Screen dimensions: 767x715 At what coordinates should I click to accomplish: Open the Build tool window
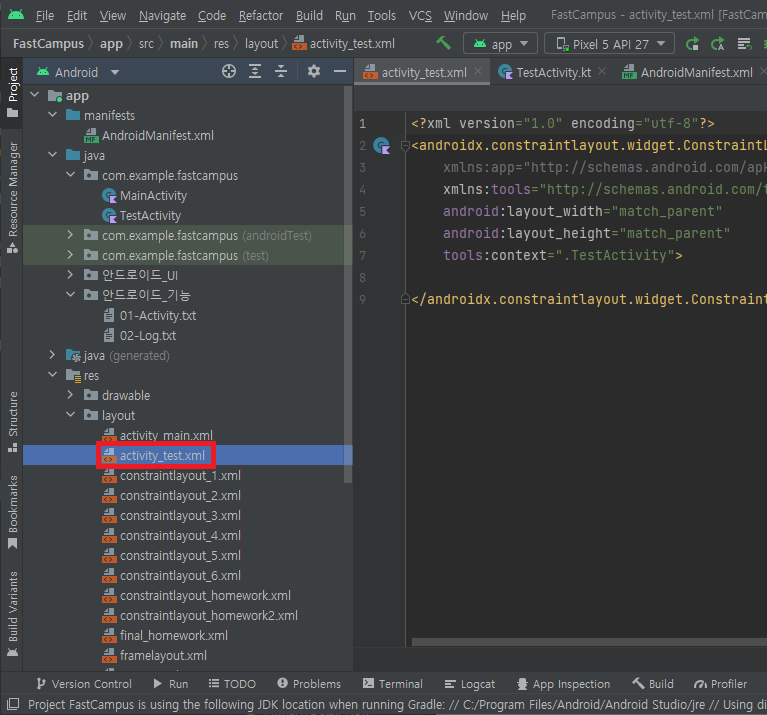coord(653,684)
